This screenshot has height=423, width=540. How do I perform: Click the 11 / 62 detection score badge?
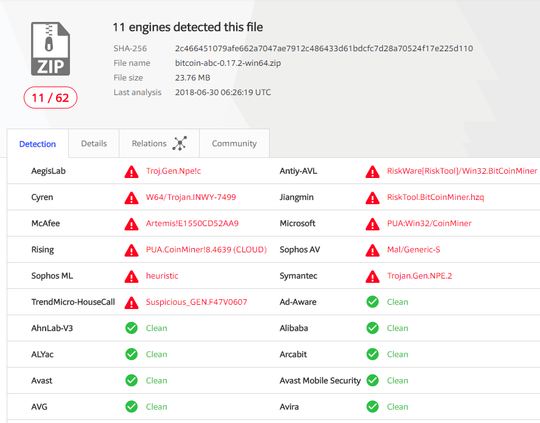click(50, 98)
